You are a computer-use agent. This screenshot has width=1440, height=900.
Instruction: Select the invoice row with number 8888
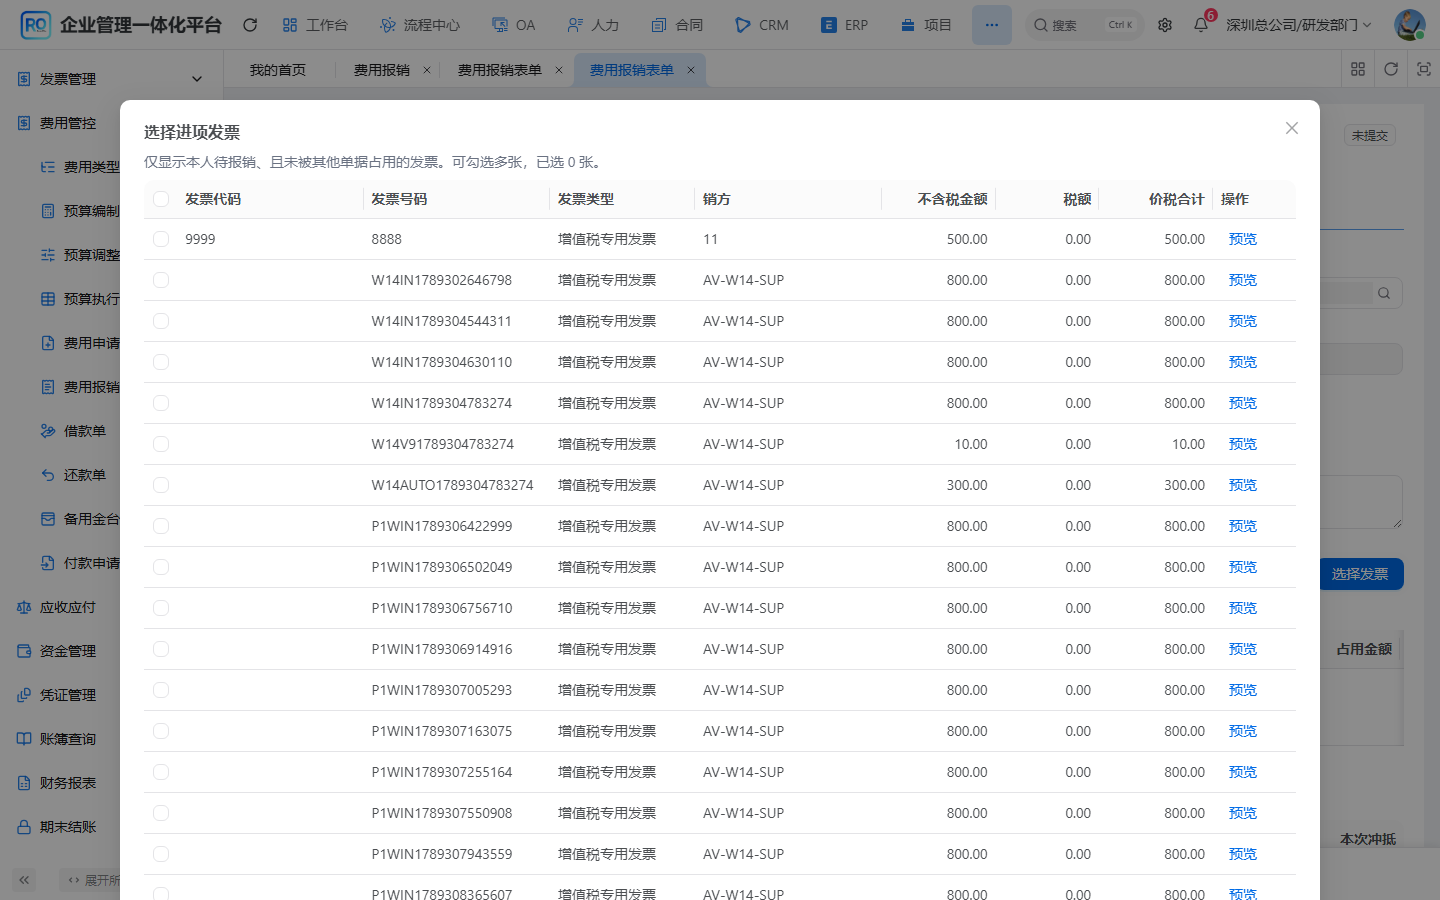point(161,239)
